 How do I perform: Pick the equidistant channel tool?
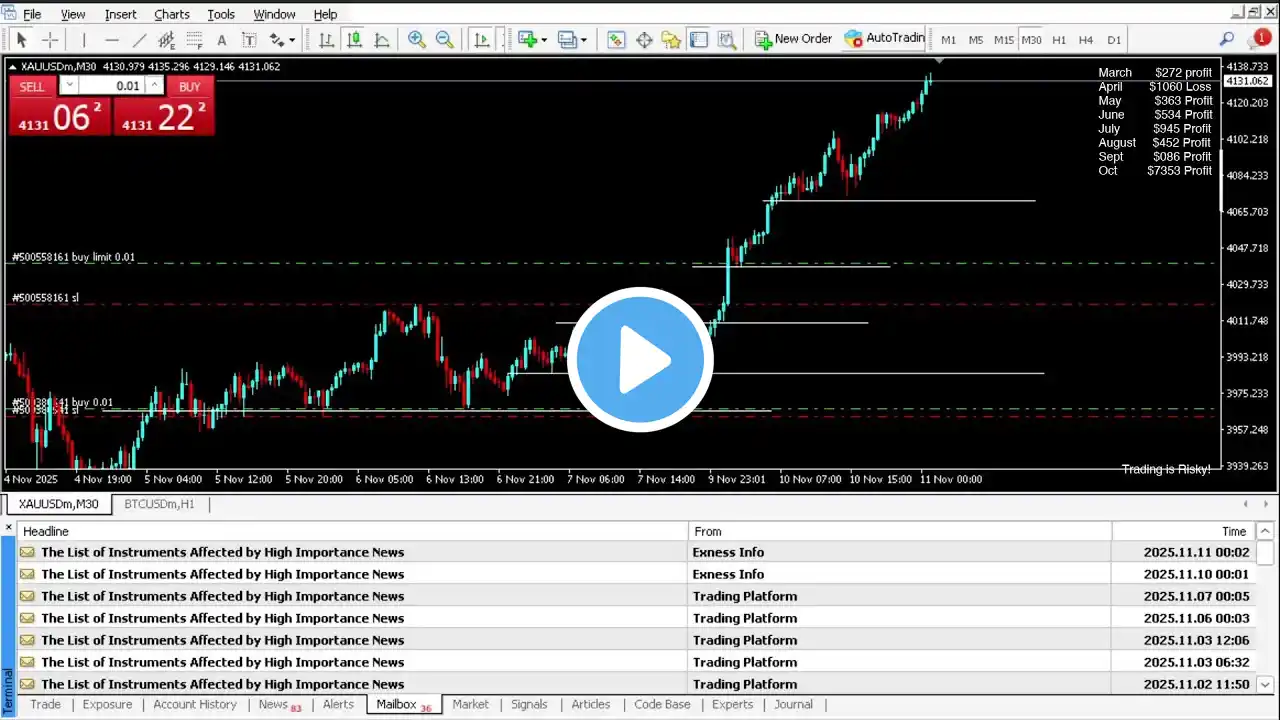pyautogui.click(x=167, y=40)
